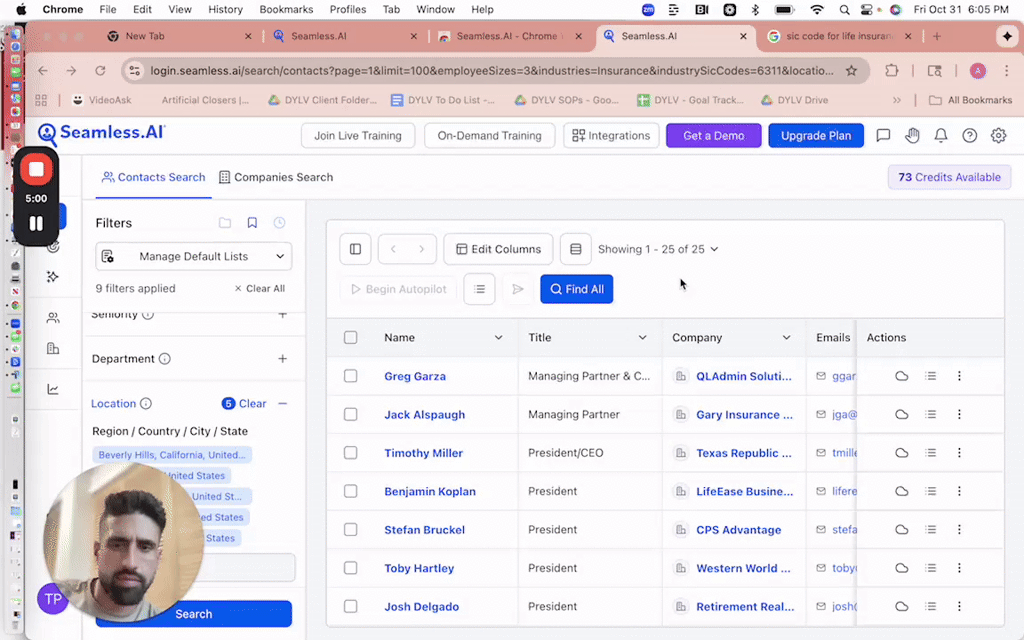Click the list icon next to Begin Autopilot
The height and width of the screenshot is (640, 1024).
click(479, 289)
